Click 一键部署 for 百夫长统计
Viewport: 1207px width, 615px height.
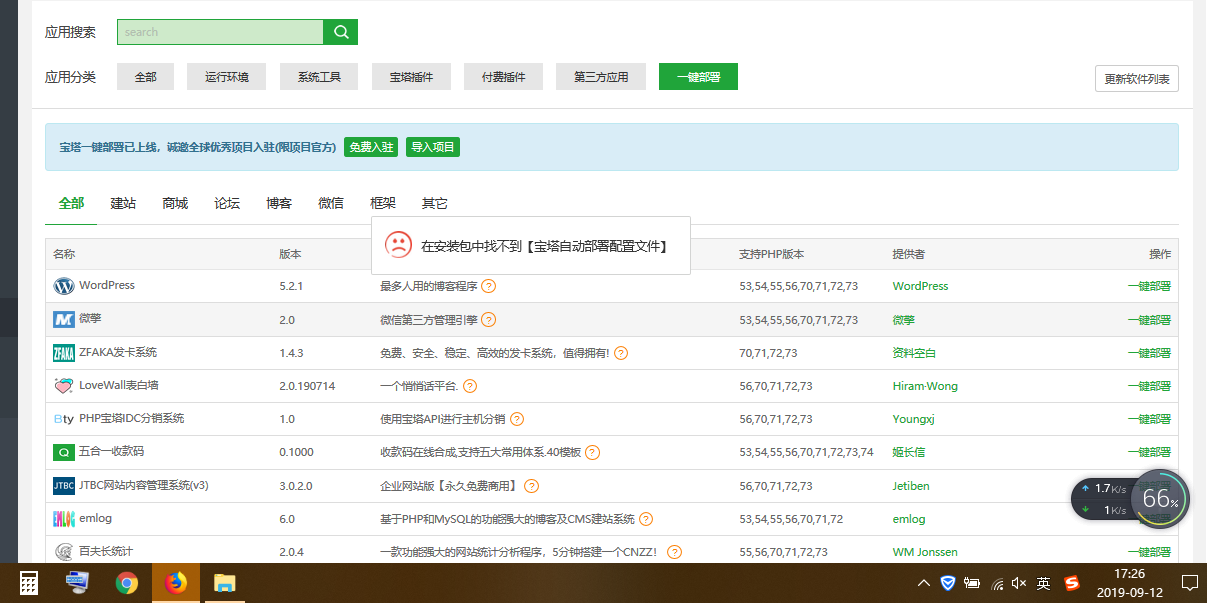click(1149, 552)
